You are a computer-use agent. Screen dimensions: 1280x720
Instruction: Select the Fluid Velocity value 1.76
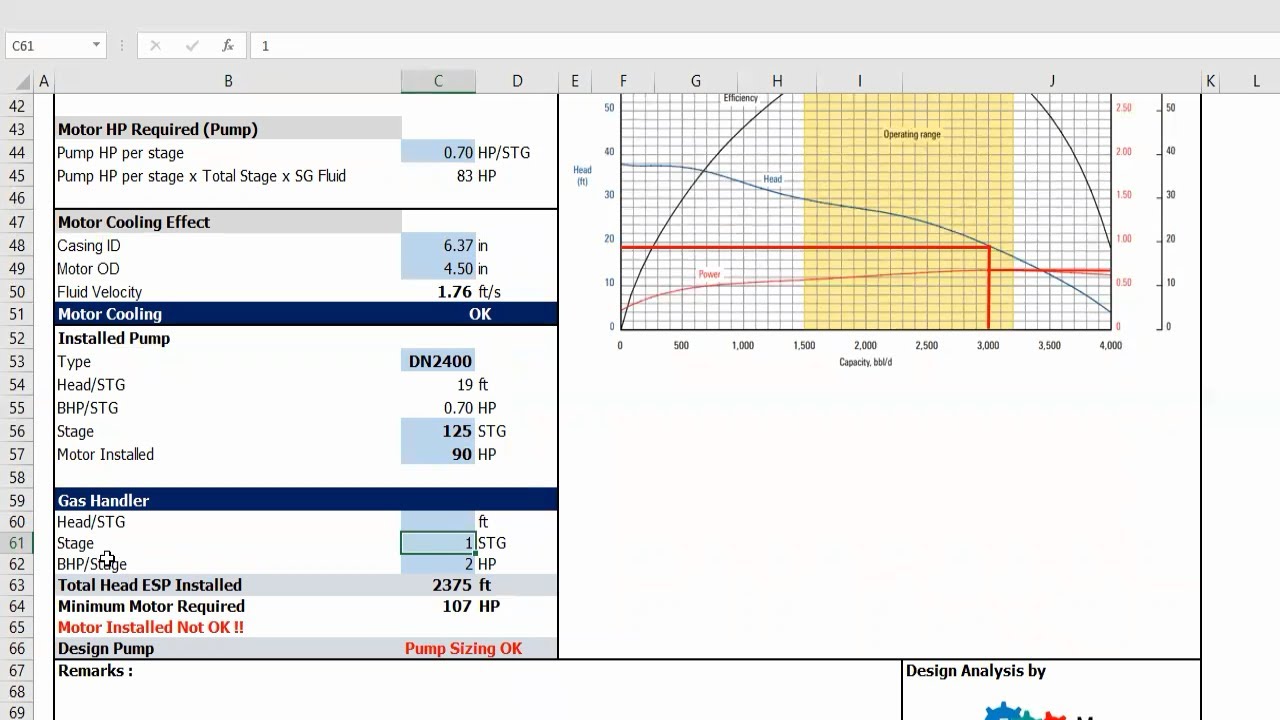[438, 292]
